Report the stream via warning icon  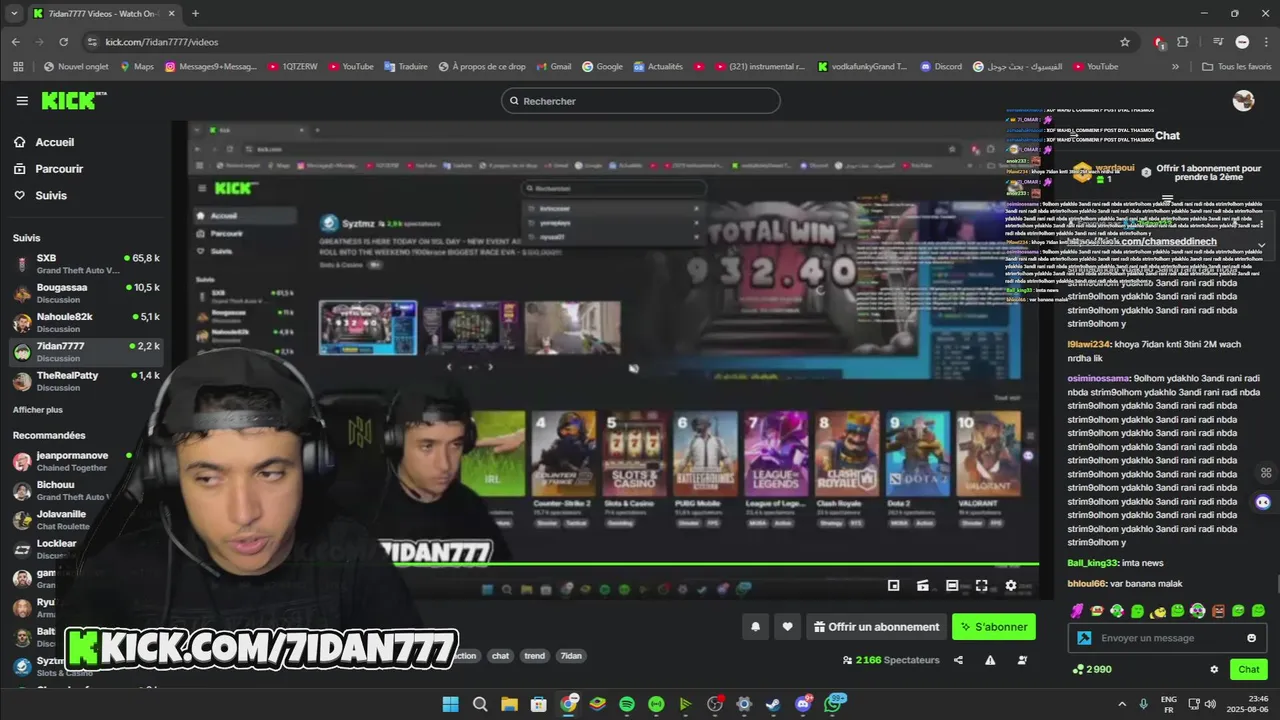click(990, 660)
